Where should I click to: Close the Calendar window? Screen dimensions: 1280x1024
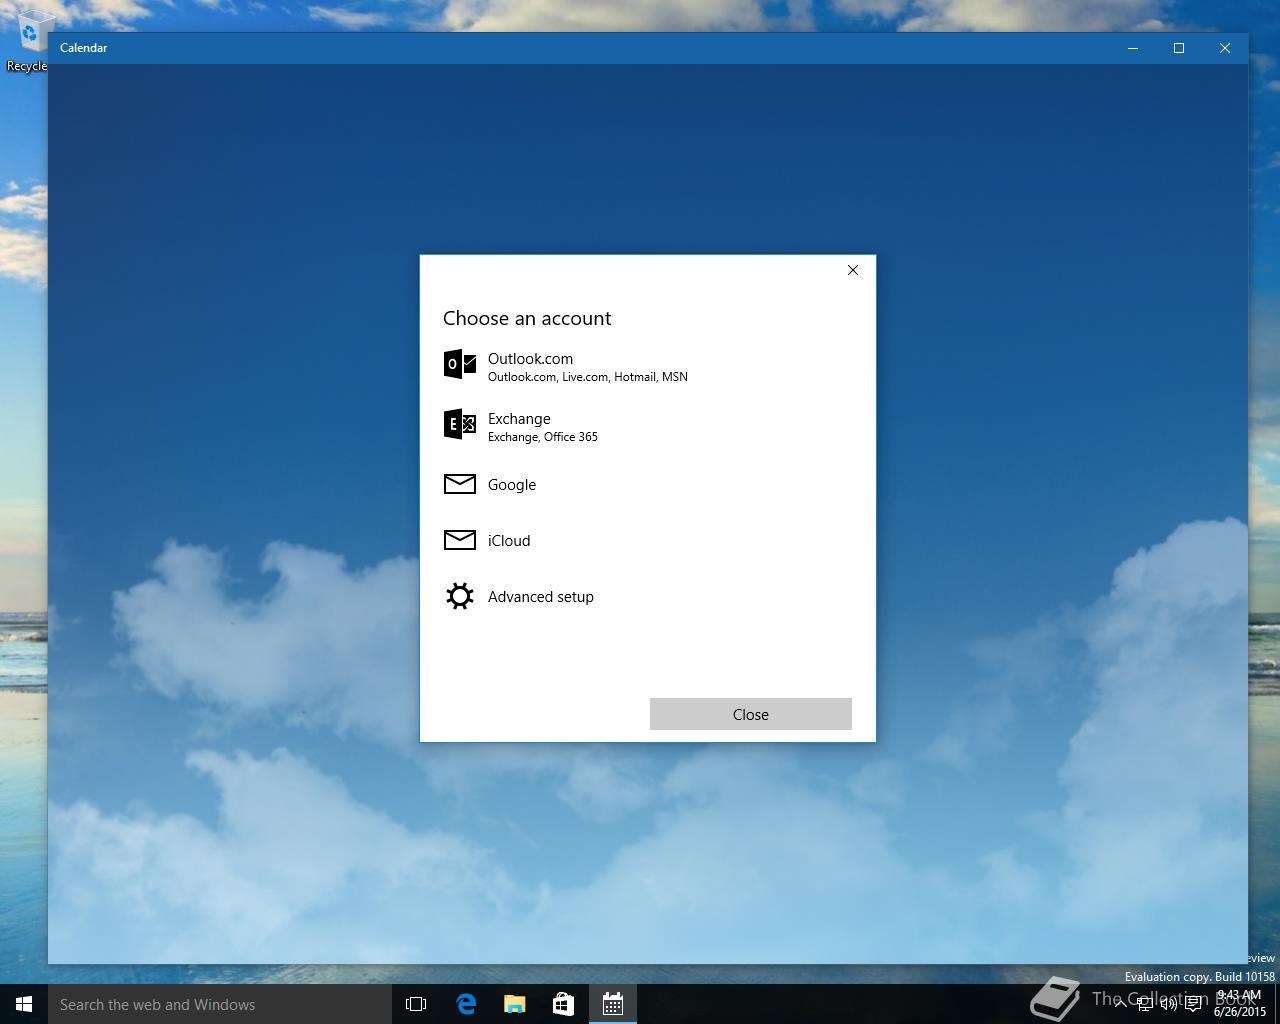(1225, 48)
